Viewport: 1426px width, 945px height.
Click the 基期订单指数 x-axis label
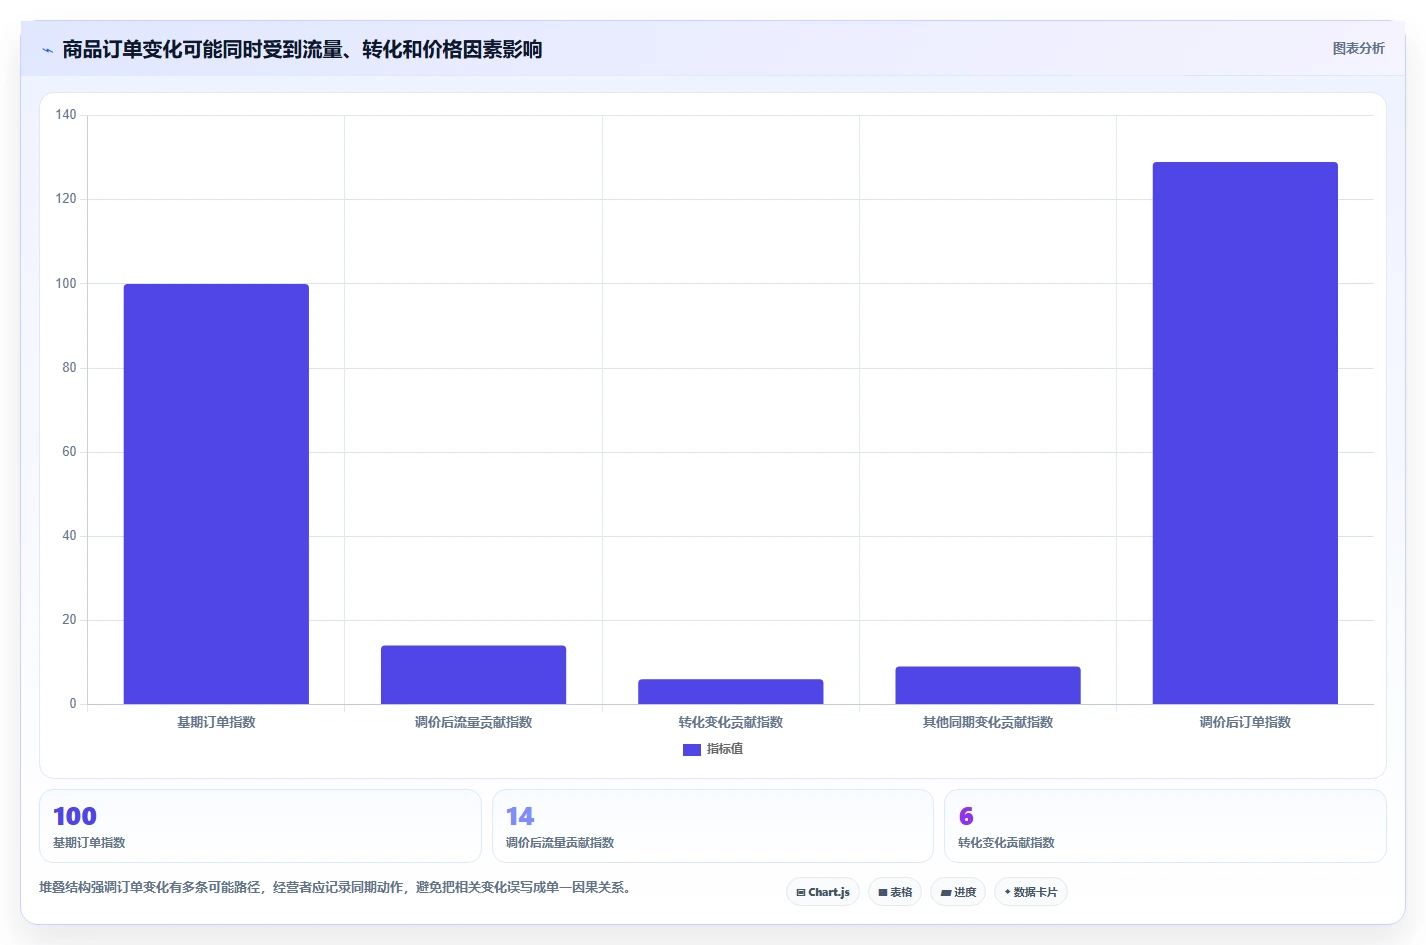click(x=216, y=722)
